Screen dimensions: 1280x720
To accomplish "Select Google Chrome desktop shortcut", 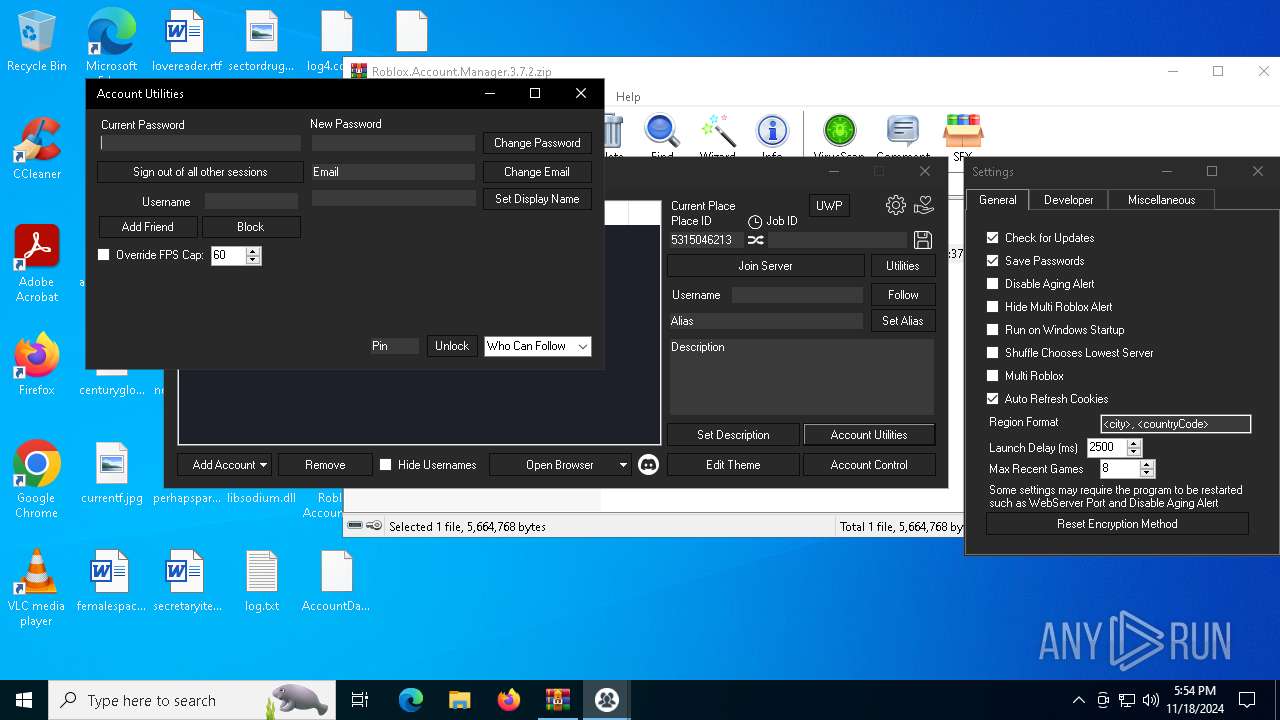I will tap(37, 480).
